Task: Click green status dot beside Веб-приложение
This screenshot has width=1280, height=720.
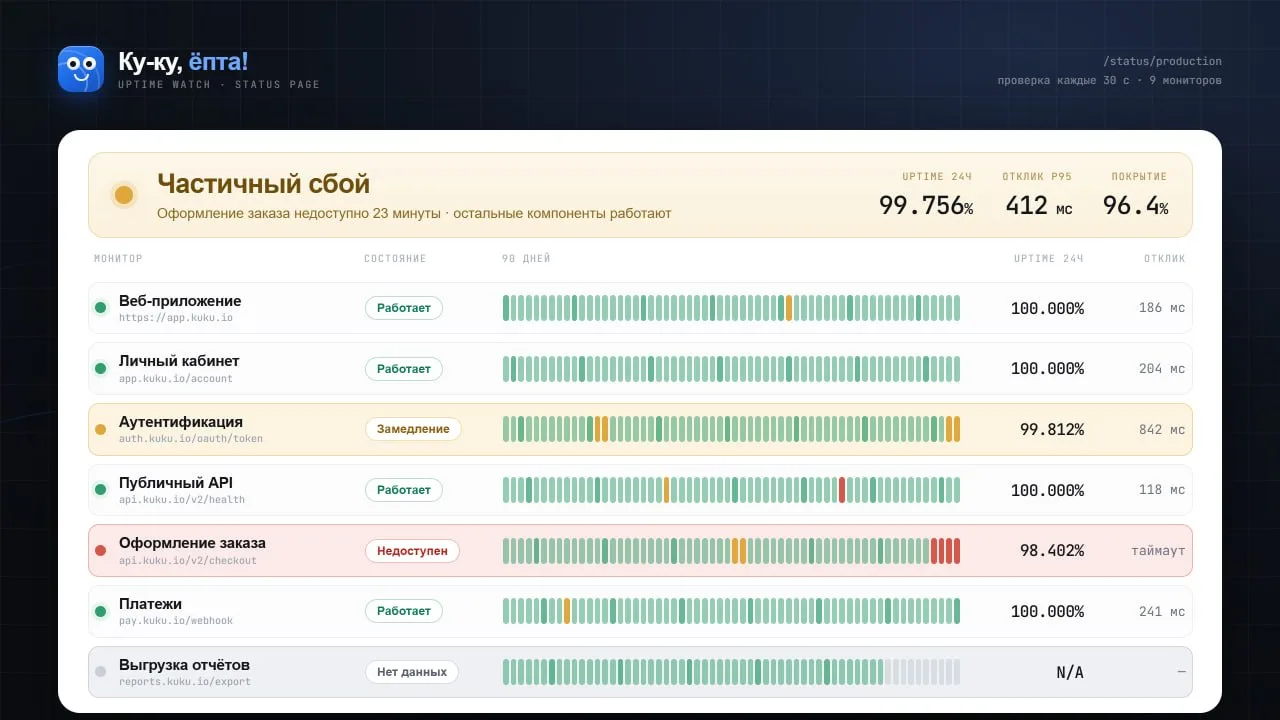Action: pyautogui.click(x=100, y=308)
